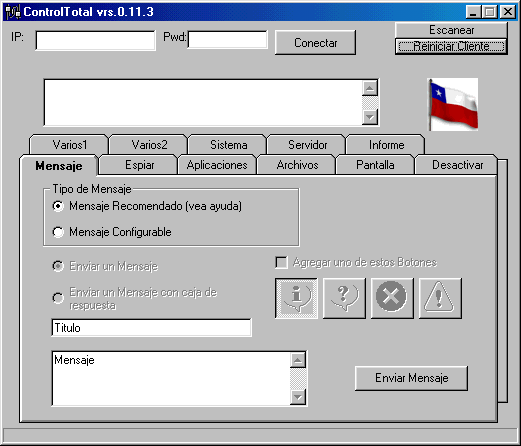Open the Archivos tab

297,165
